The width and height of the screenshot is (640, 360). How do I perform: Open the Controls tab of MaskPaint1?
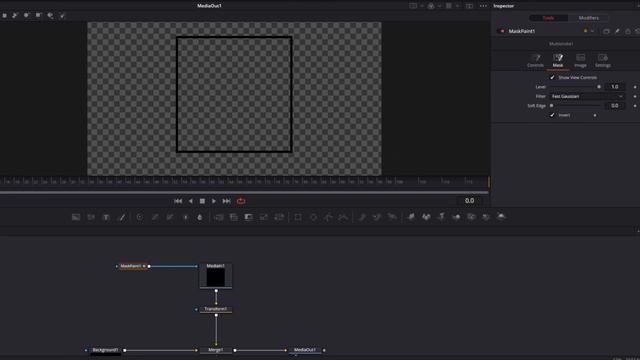[535, 60]
